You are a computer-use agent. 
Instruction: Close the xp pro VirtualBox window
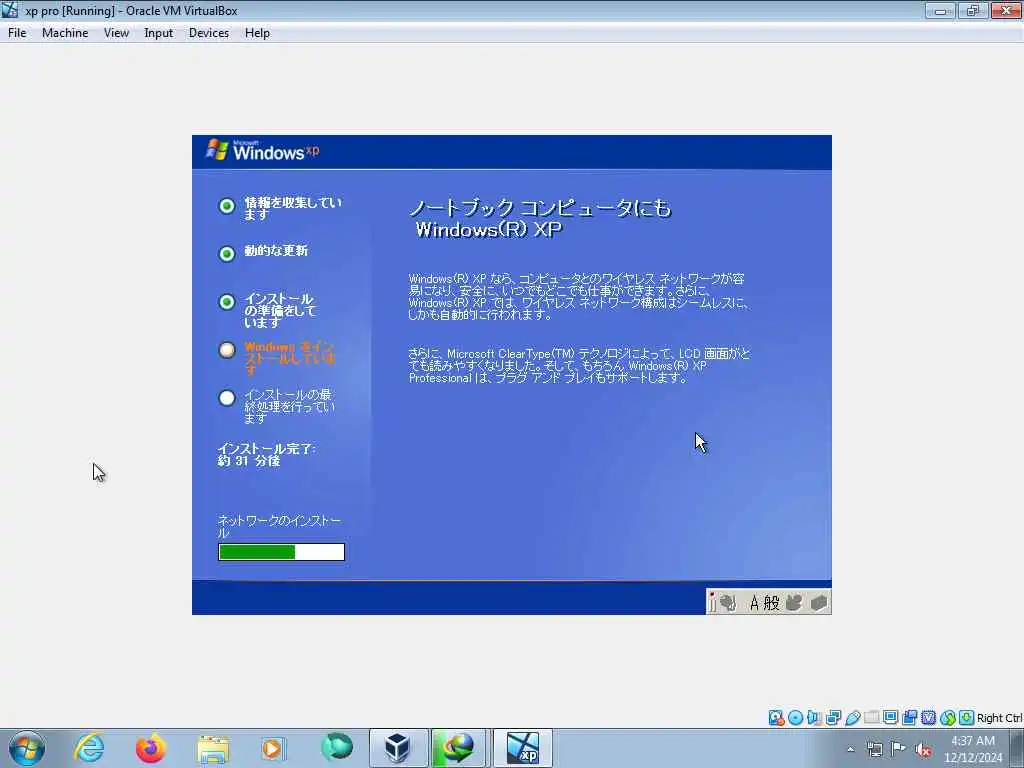(x=1006, y=10)
